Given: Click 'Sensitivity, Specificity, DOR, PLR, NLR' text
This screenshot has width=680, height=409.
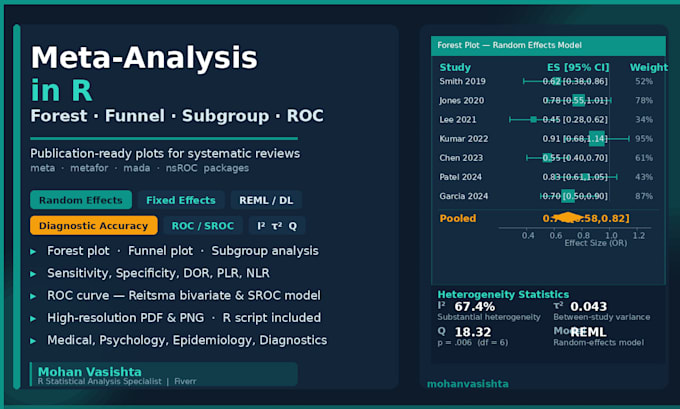Looking at the screenshot, I should tap(158, 273).
